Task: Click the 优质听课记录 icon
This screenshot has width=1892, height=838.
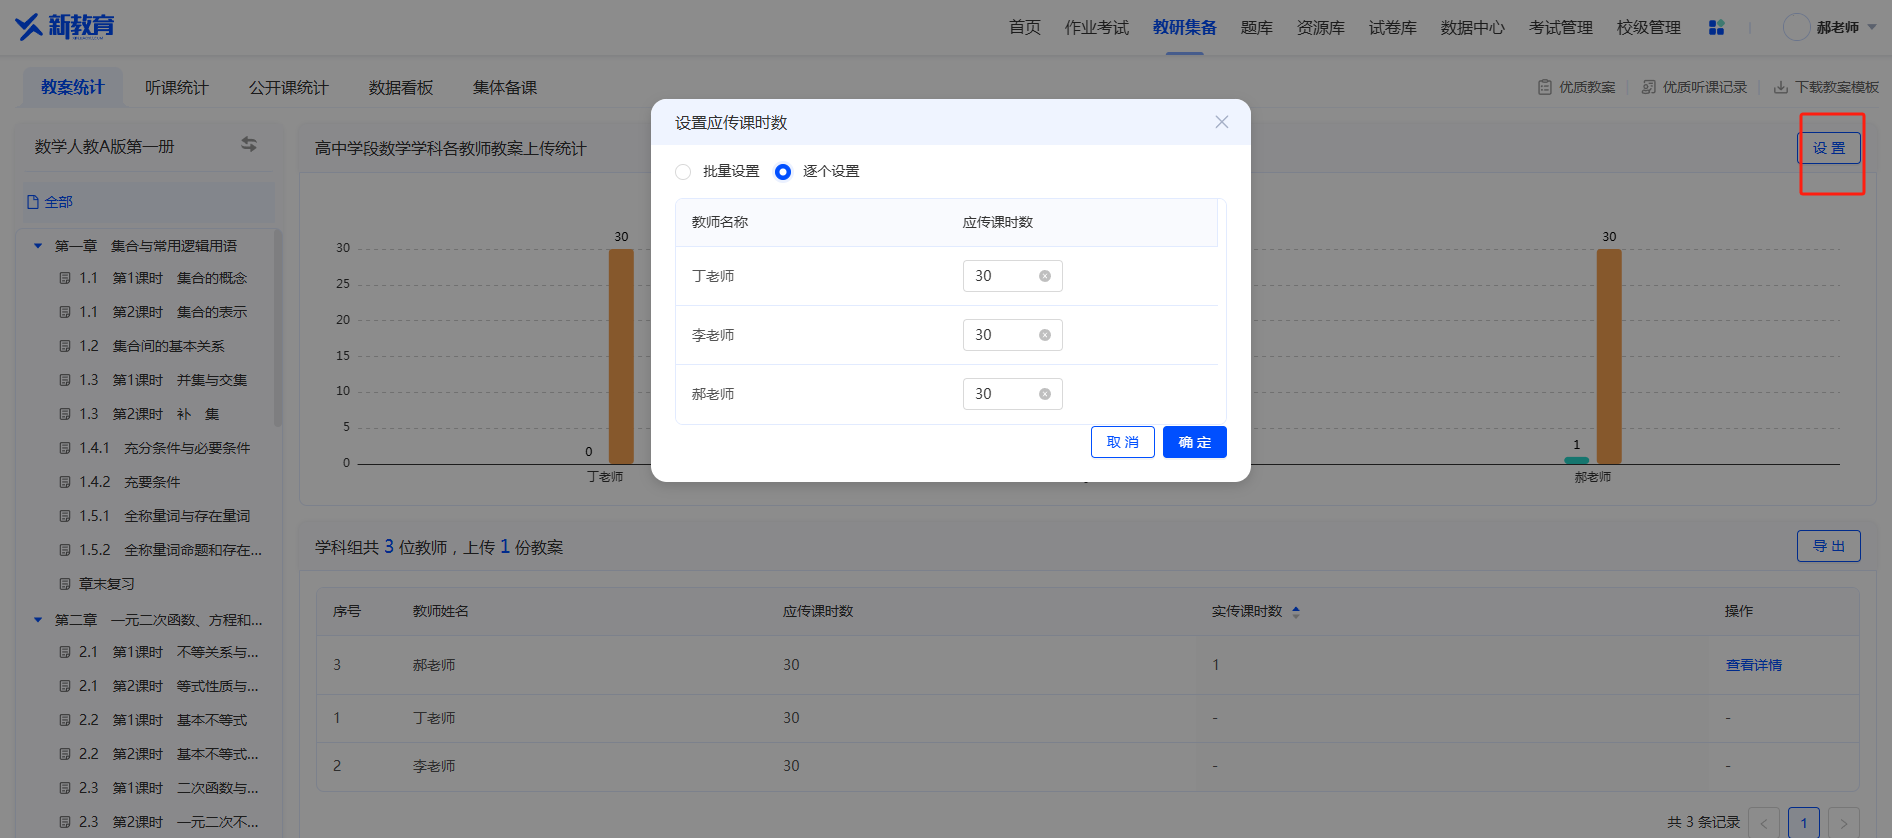Action: coord(1649,87)
